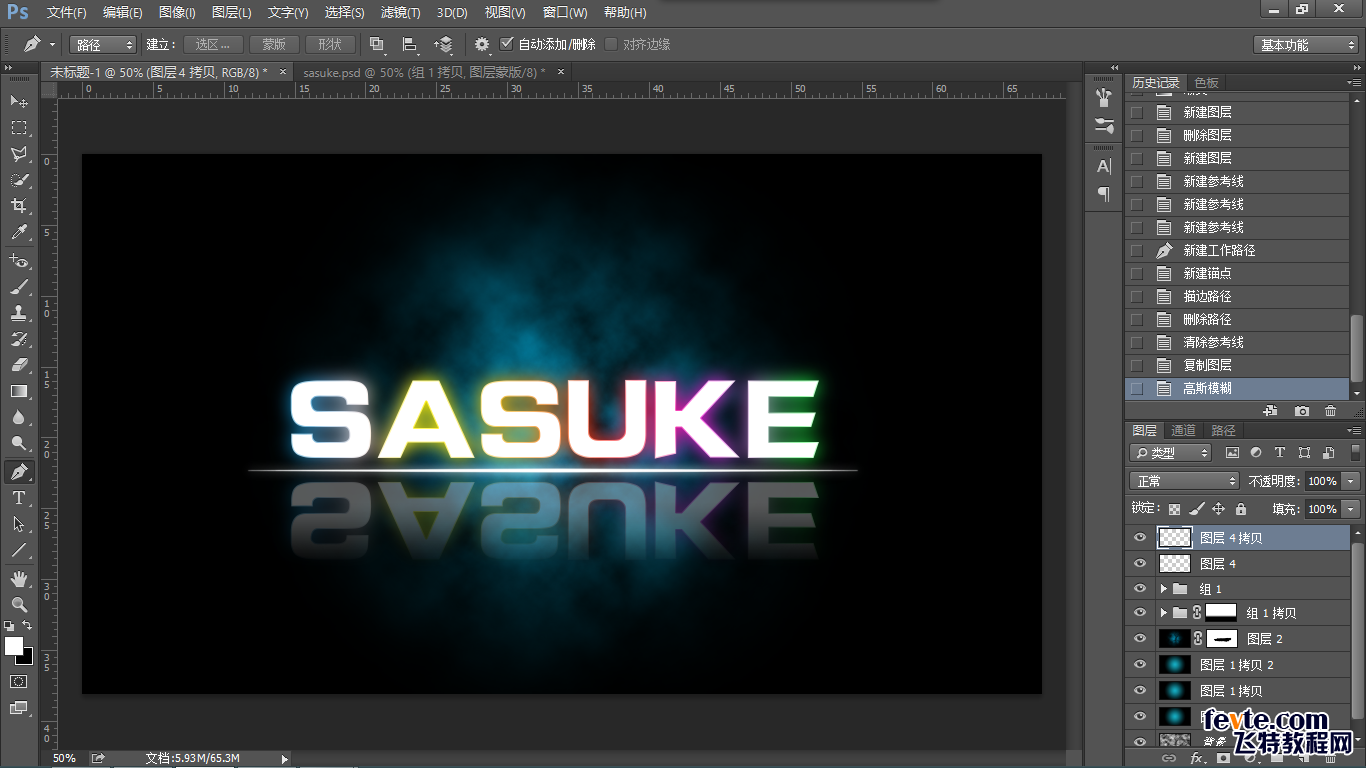Viewport: 1366px width, 768px height.
Task: Open the 文件(F) menu
Action: click(x=67, y=13)
